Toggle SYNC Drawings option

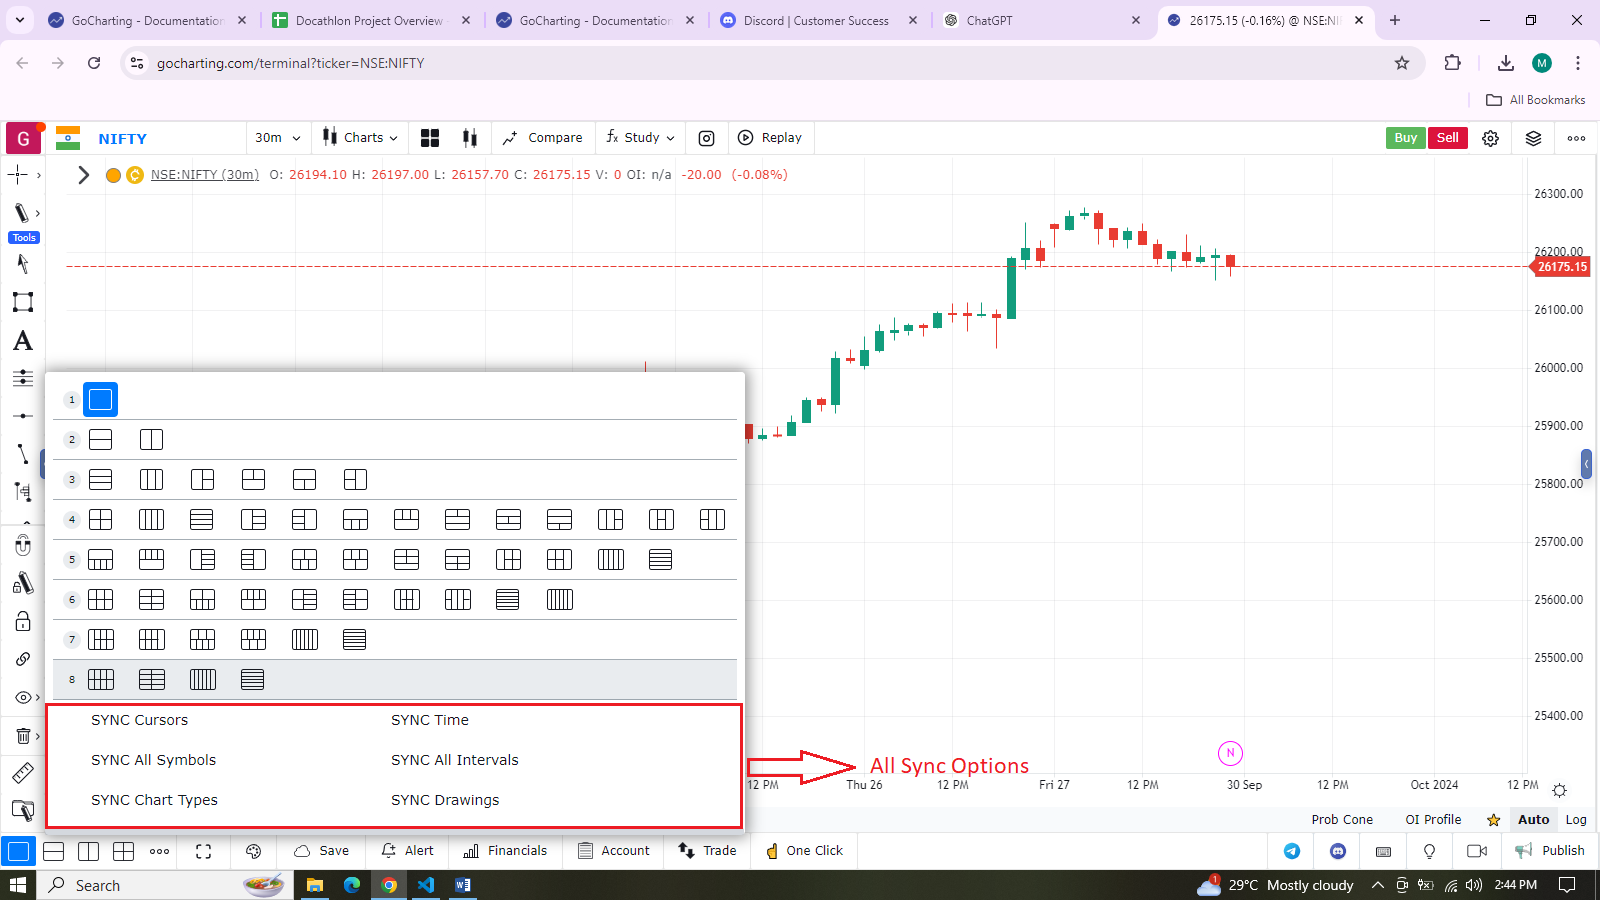pos(445,800)
